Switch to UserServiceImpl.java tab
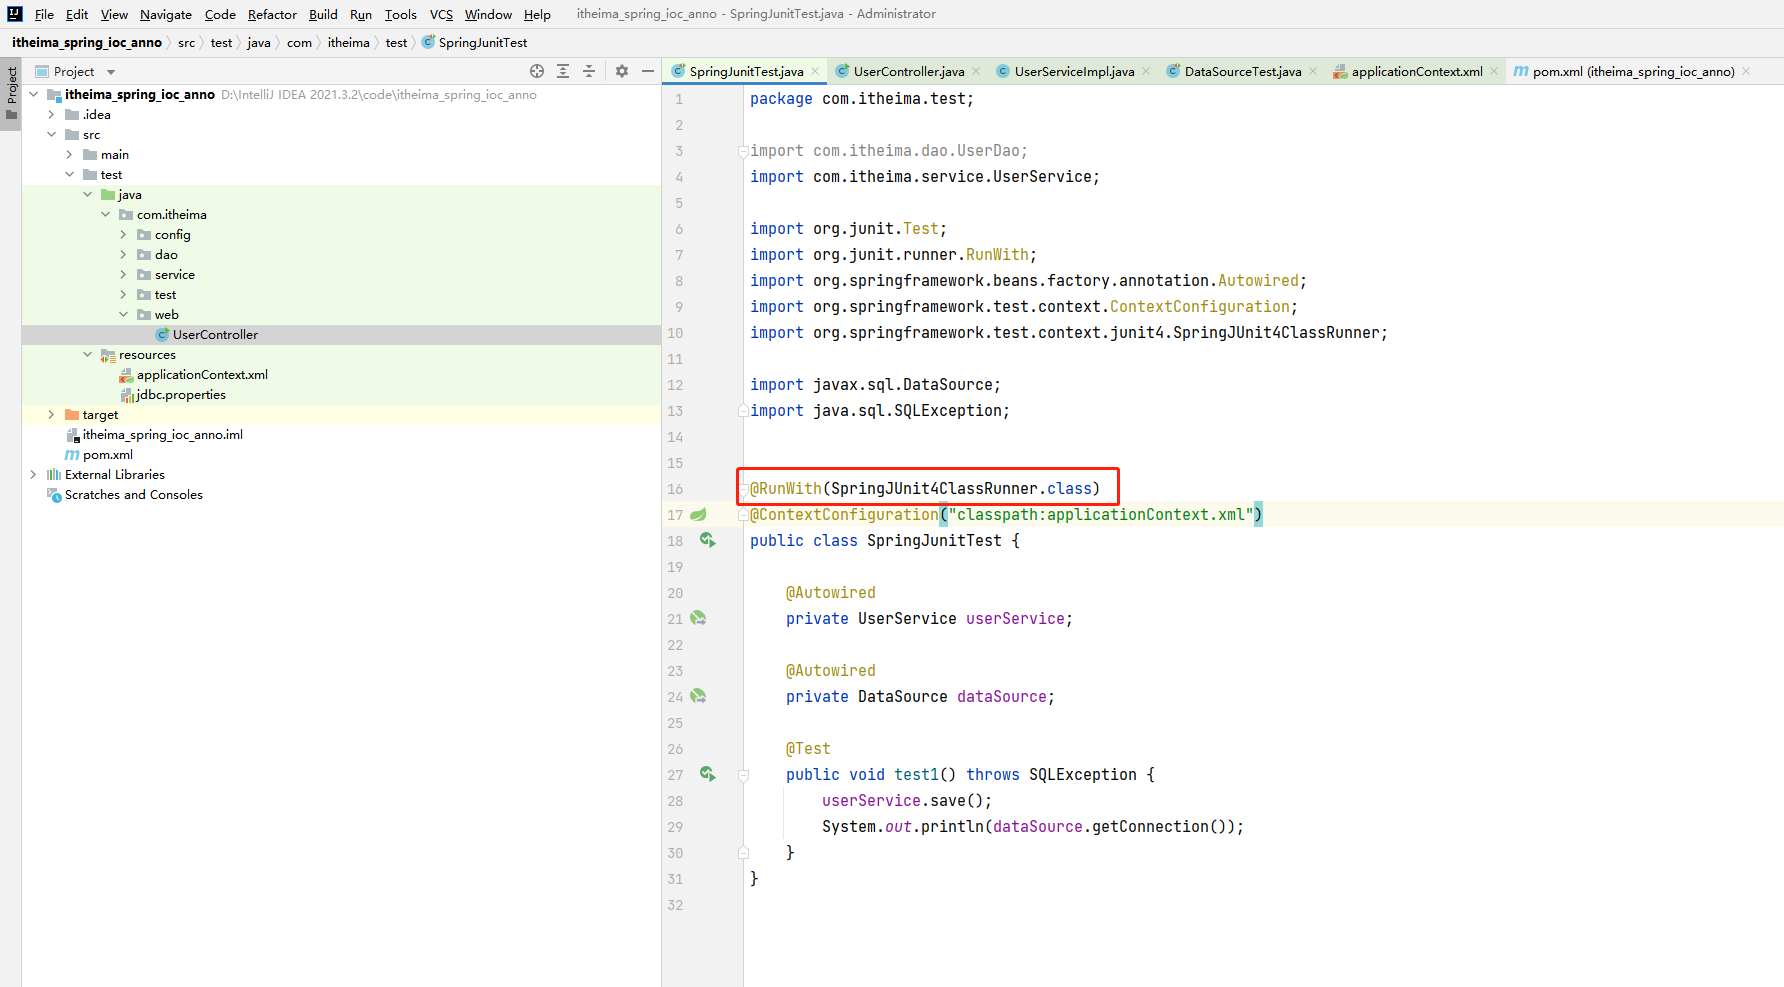 point(1074,71)
